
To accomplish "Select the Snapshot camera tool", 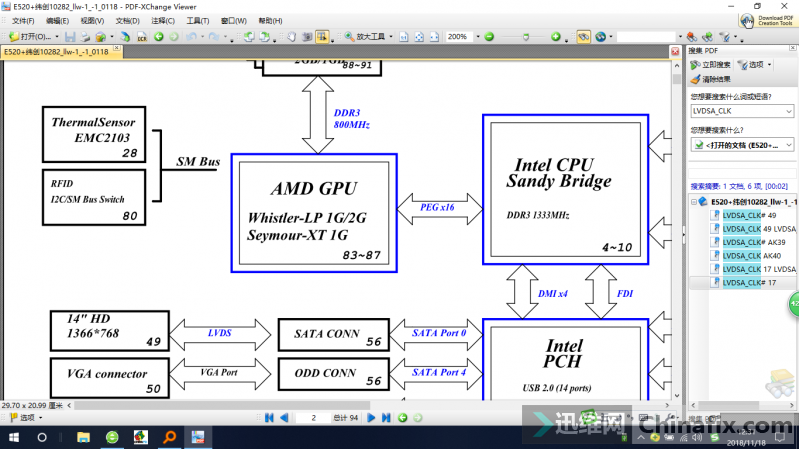I will (307, 37).
